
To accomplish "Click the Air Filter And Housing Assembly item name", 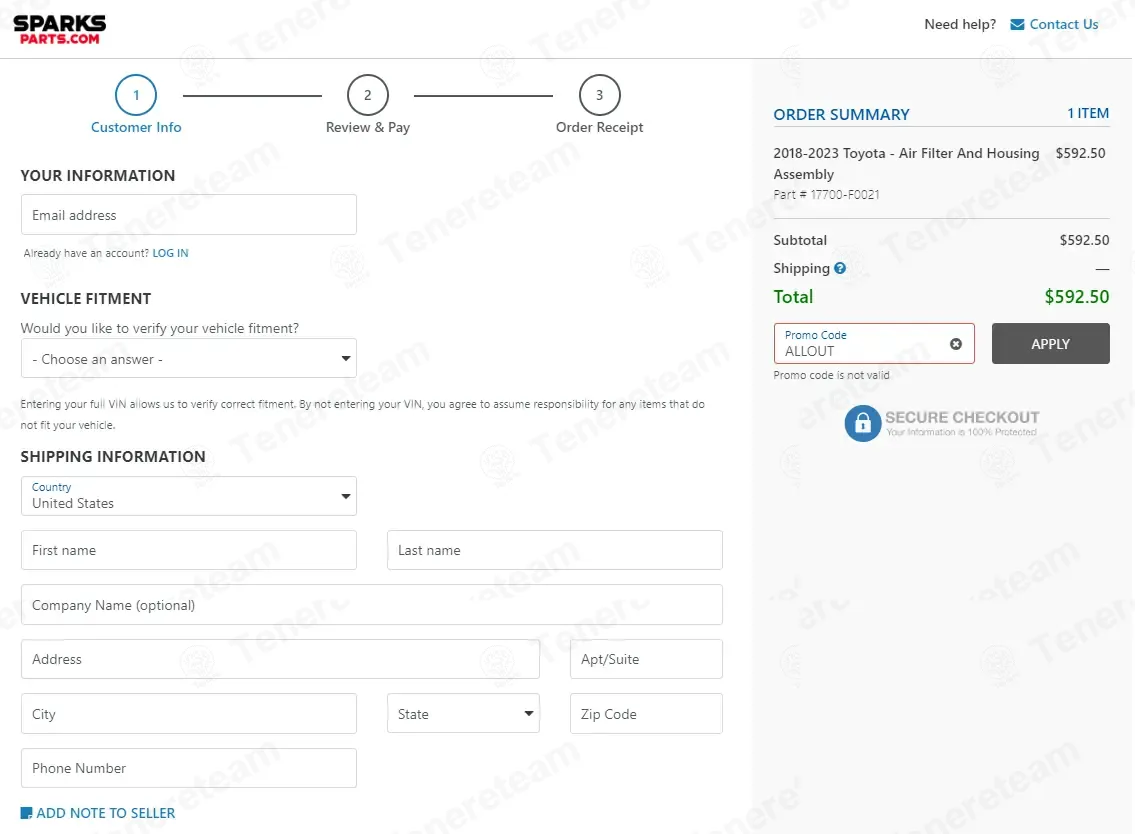I will (x=906, y=164).
